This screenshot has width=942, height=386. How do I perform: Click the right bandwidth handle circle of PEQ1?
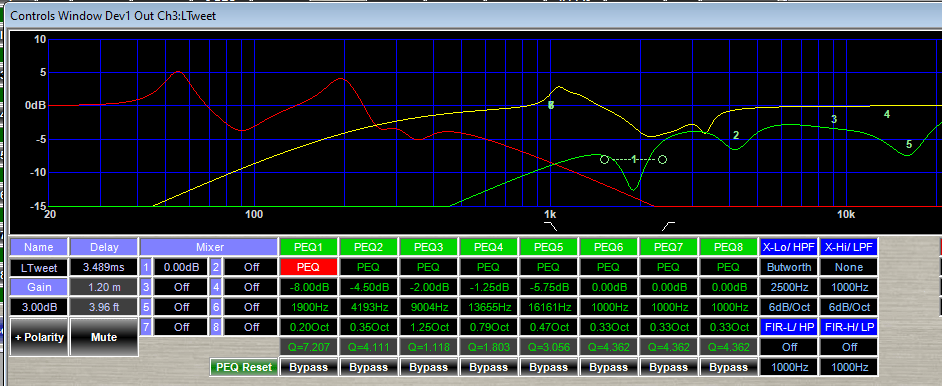pyautogui.click(x=663, y=160)
